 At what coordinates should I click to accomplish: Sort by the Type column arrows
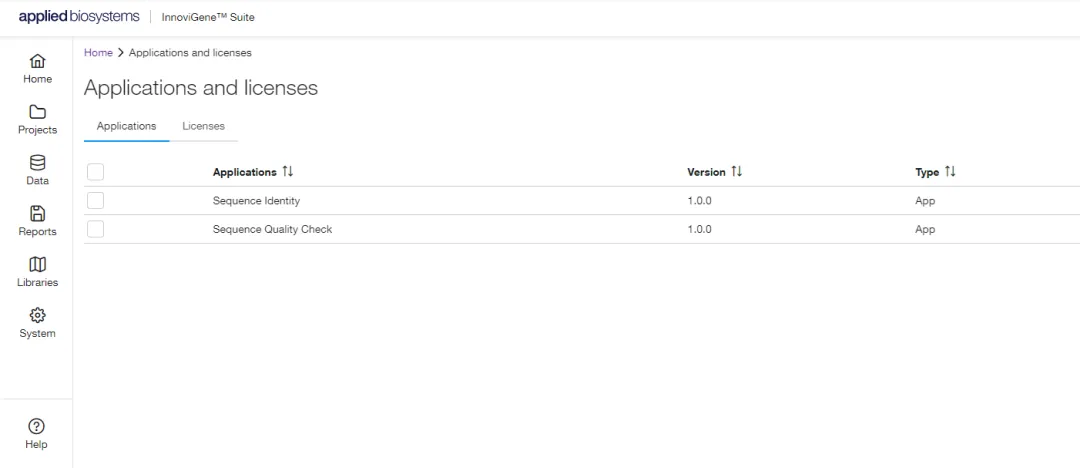point(950,172)
